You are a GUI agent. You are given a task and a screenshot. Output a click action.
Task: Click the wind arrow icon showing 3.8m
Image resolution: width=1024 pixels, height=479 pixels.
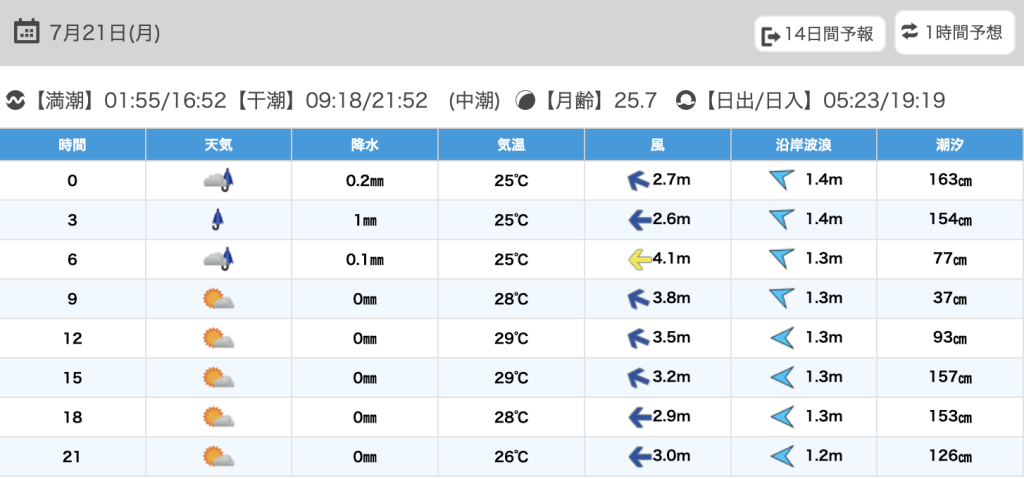pos(638,299)
